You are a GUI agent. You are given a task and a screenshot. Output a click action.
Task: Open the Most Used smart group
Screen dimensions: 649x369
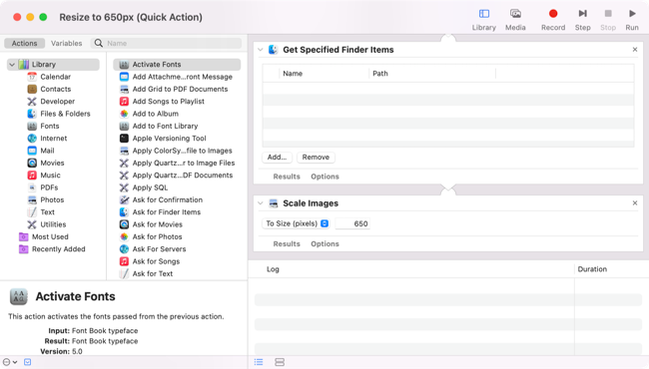pyautogui.click(x=50, y=237)
